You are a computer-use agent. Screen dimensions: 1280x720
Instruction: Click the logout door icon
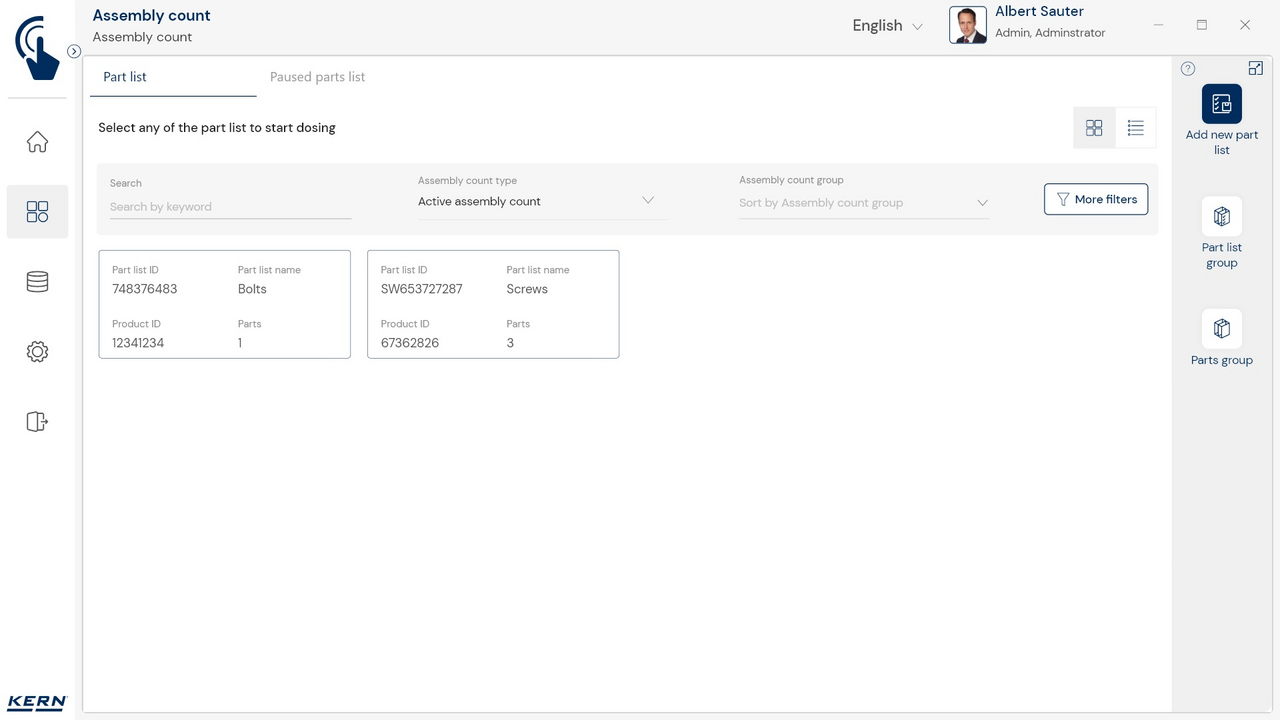coord(37,422)
